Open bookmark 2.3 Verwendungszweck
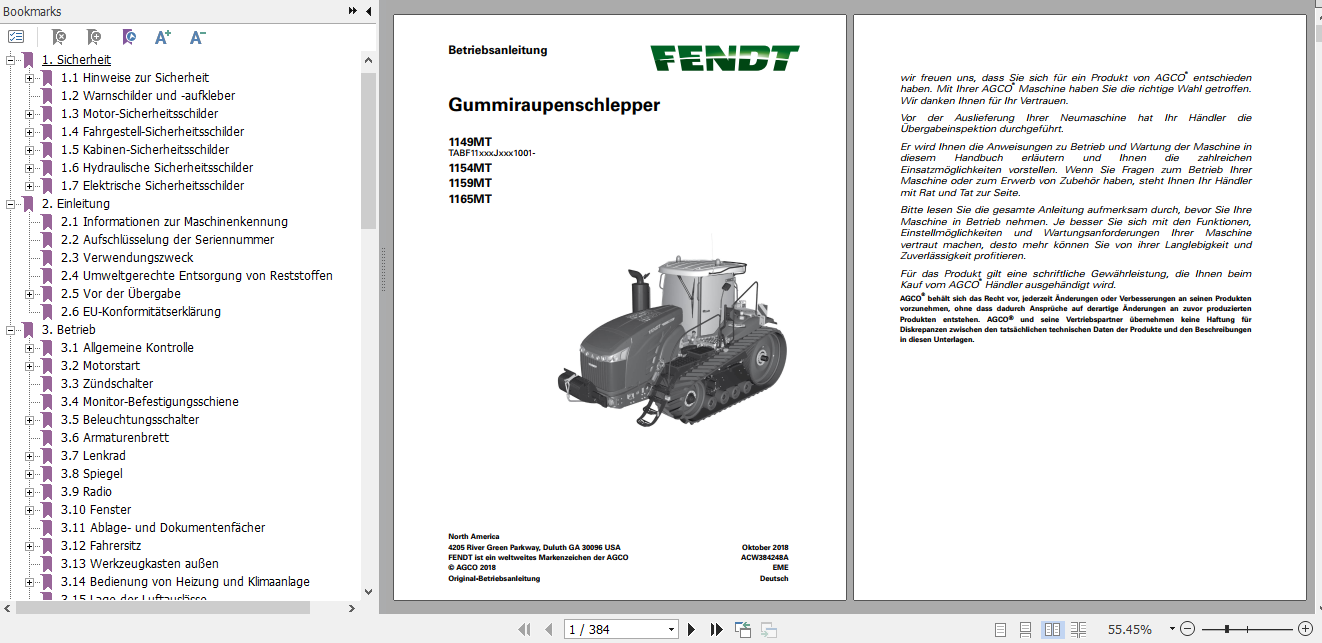The image size is (1322, 643). [127, 257]
